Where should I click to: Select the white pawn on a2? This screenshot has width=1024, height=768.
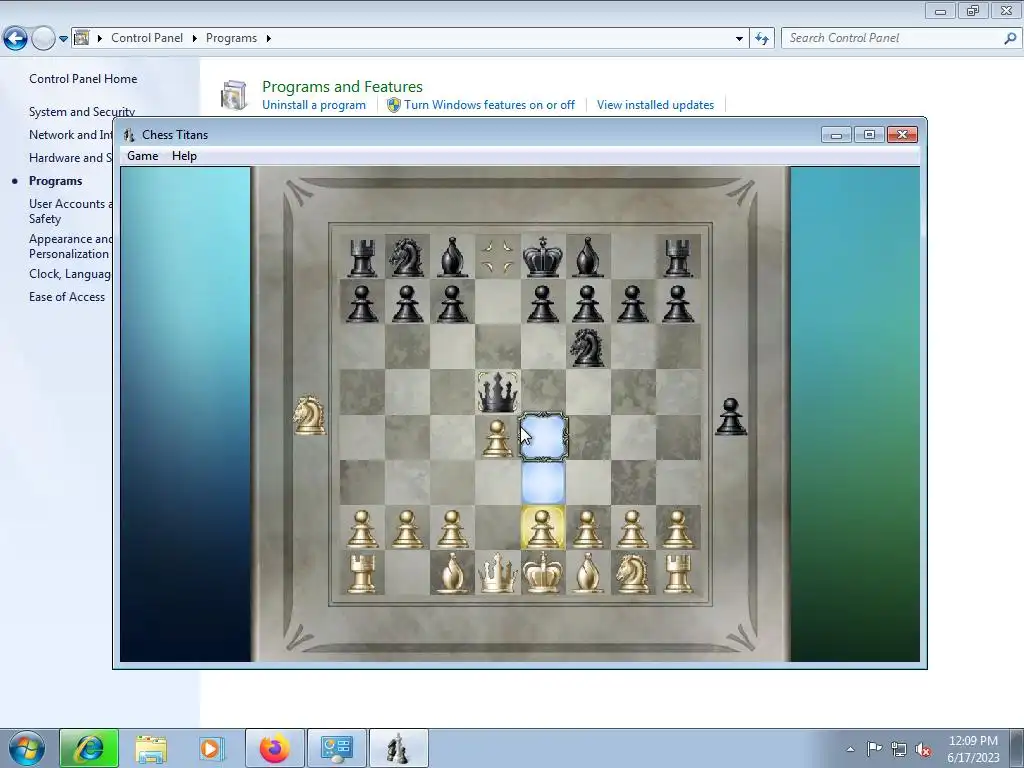click(362, 528)
